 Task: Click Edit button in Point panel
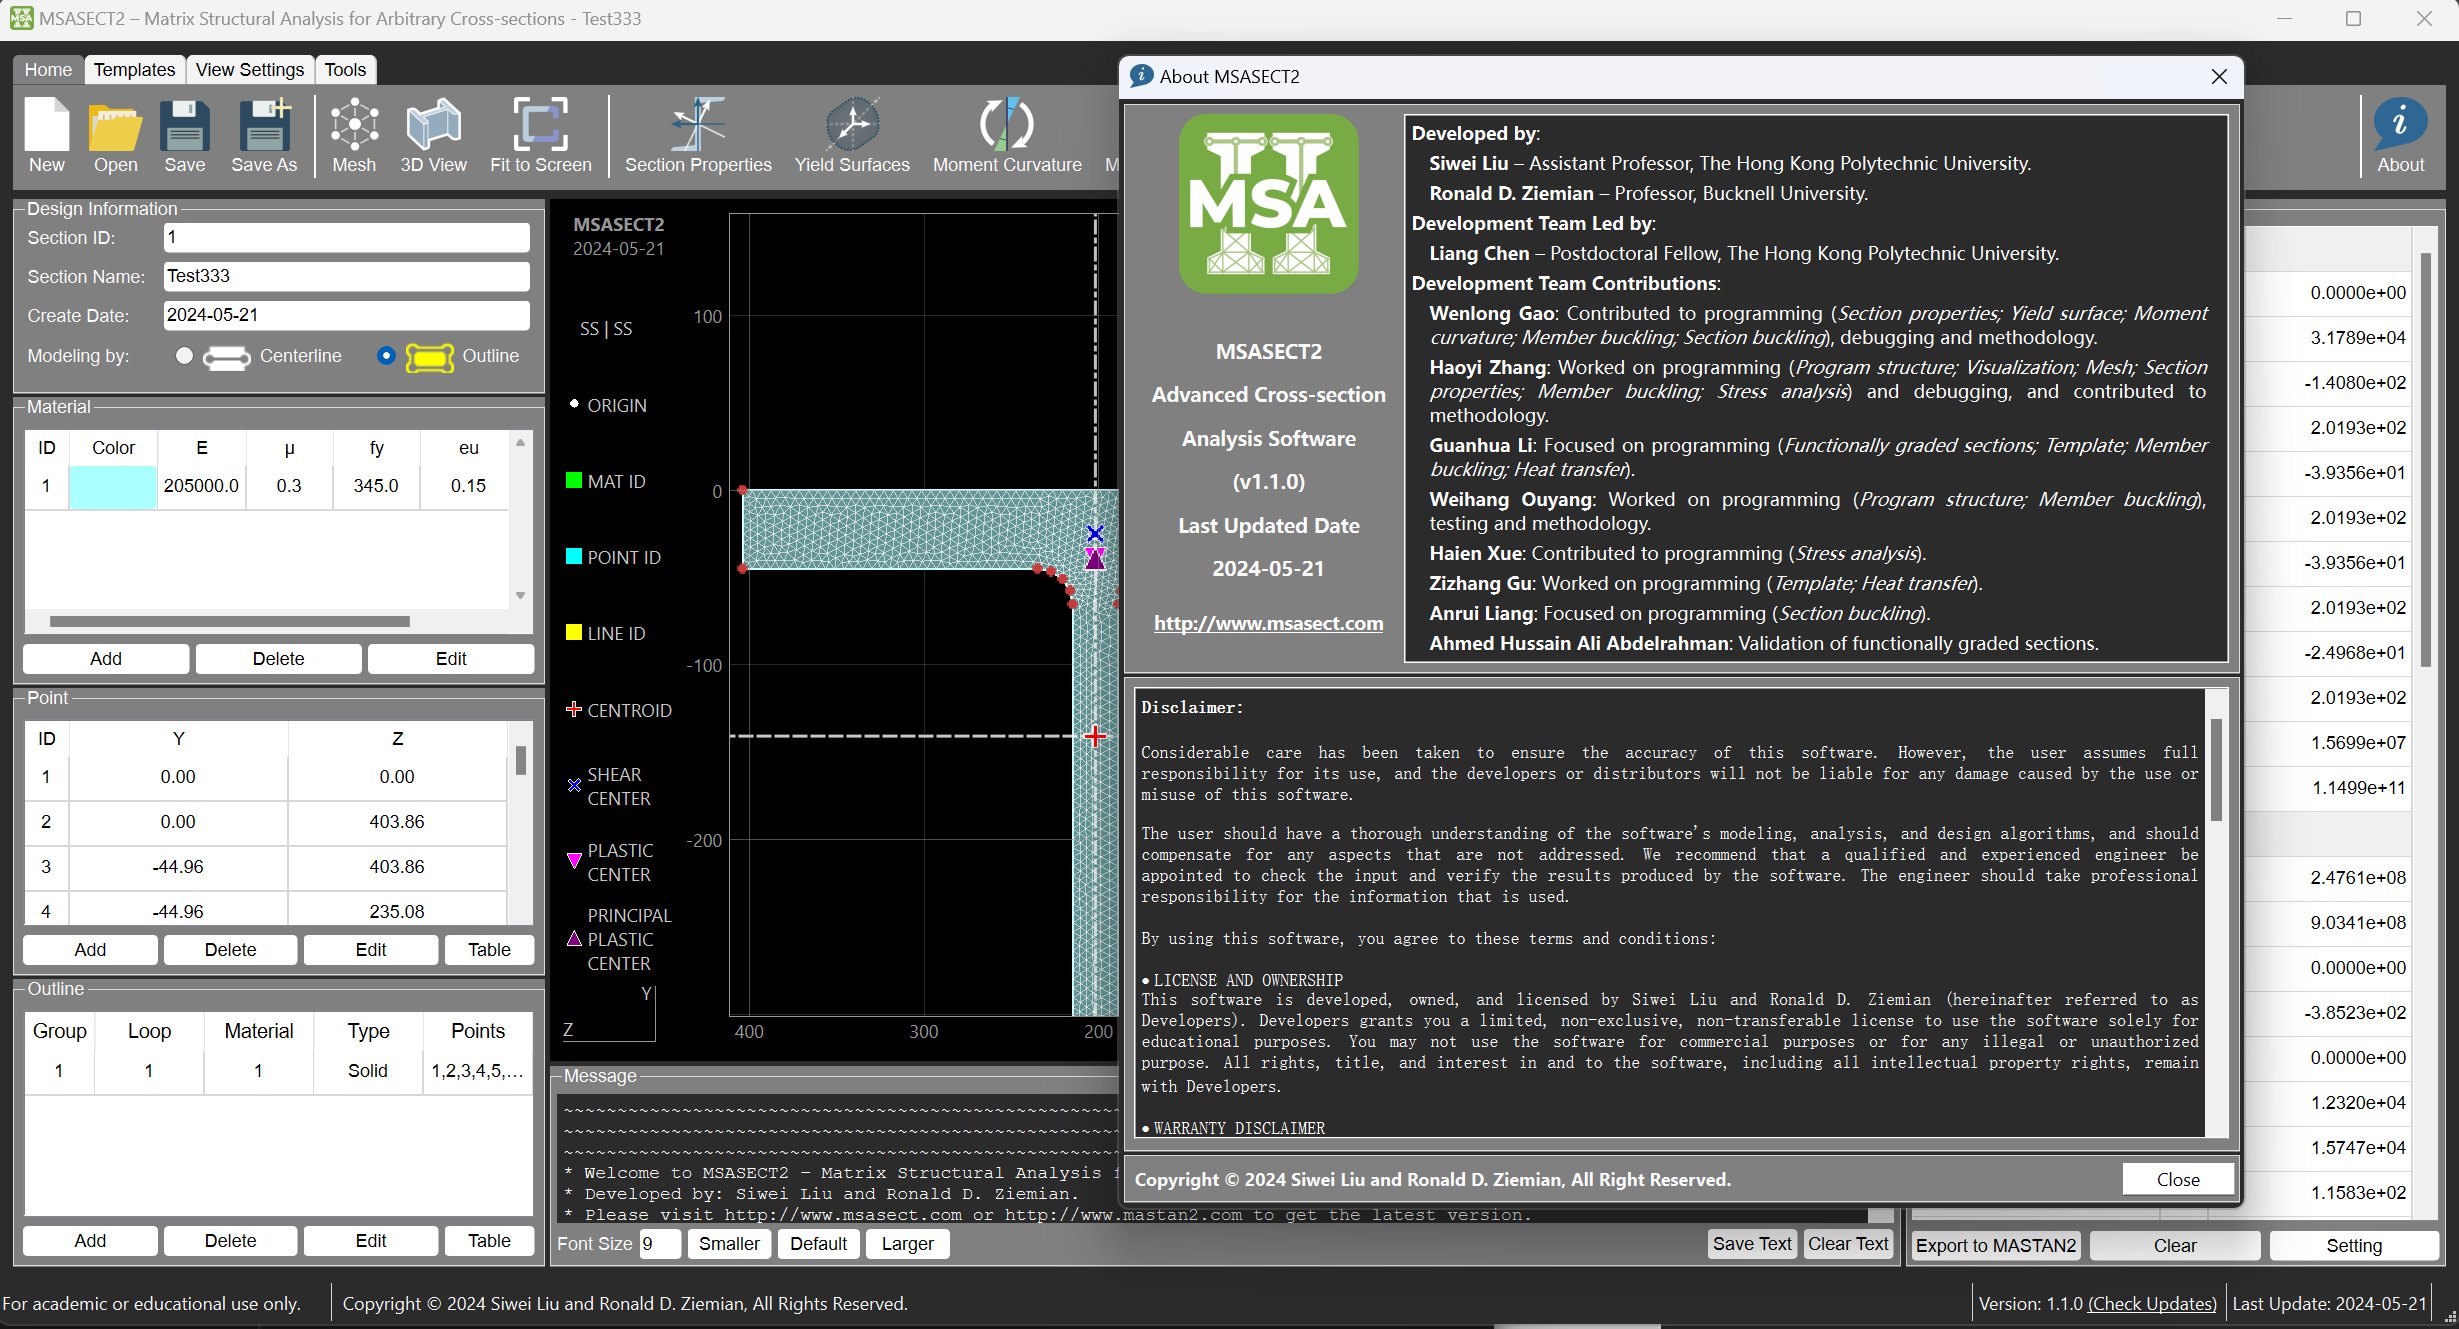click(370, 949)
